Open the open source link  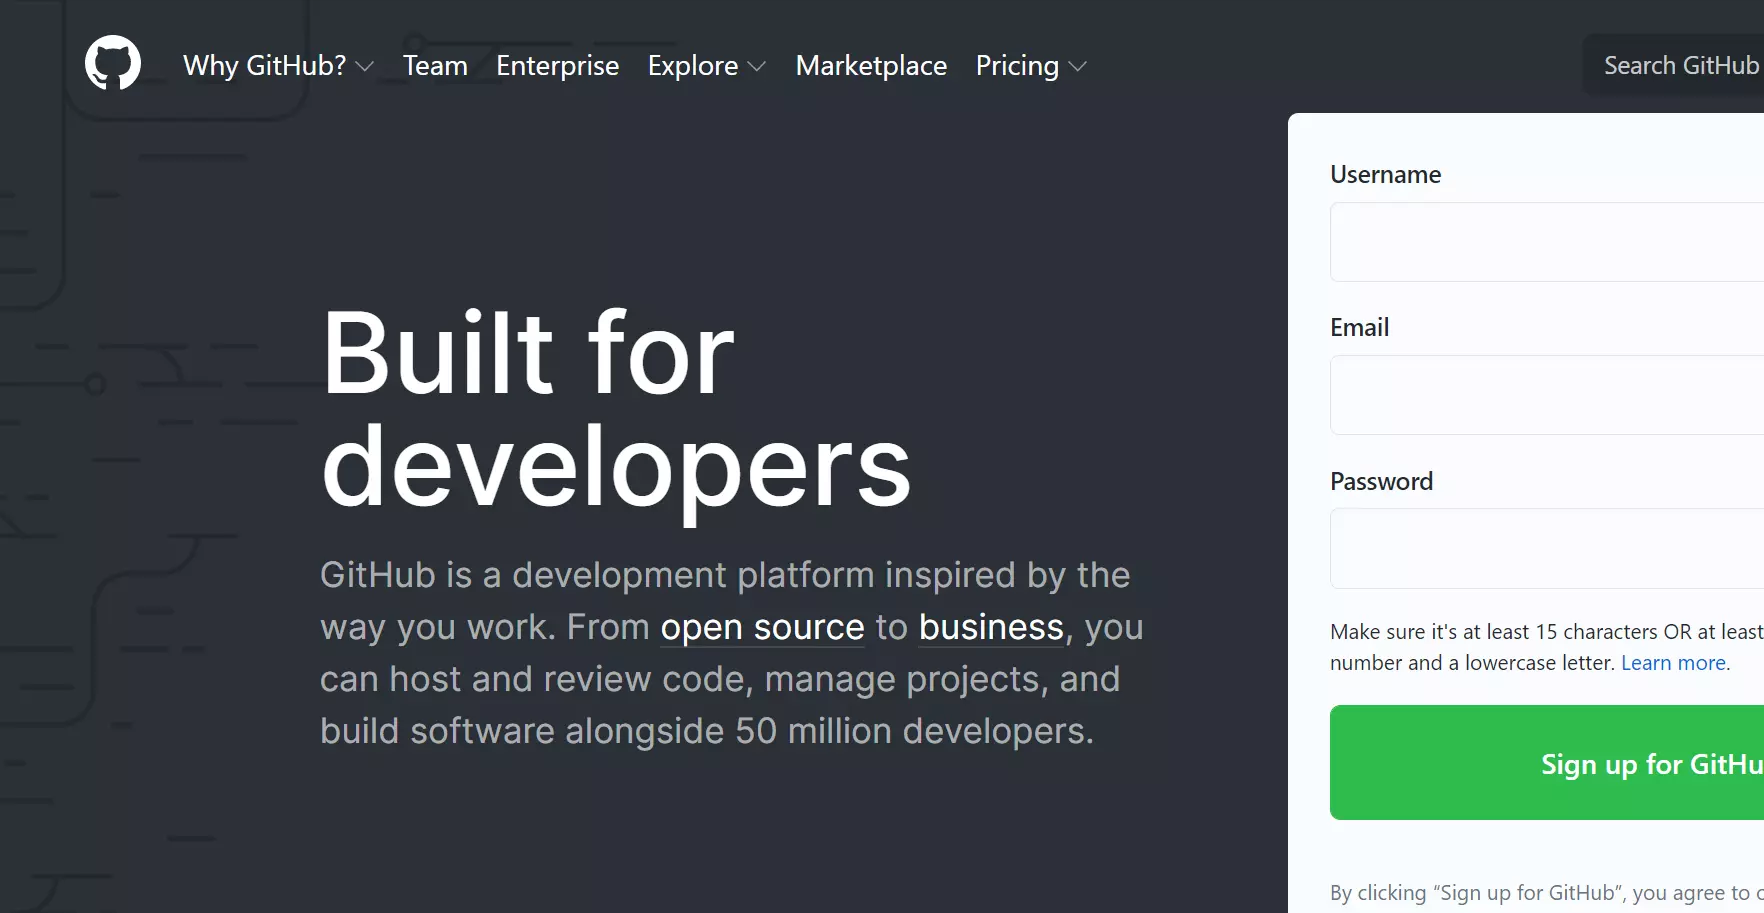pos(762,628)
